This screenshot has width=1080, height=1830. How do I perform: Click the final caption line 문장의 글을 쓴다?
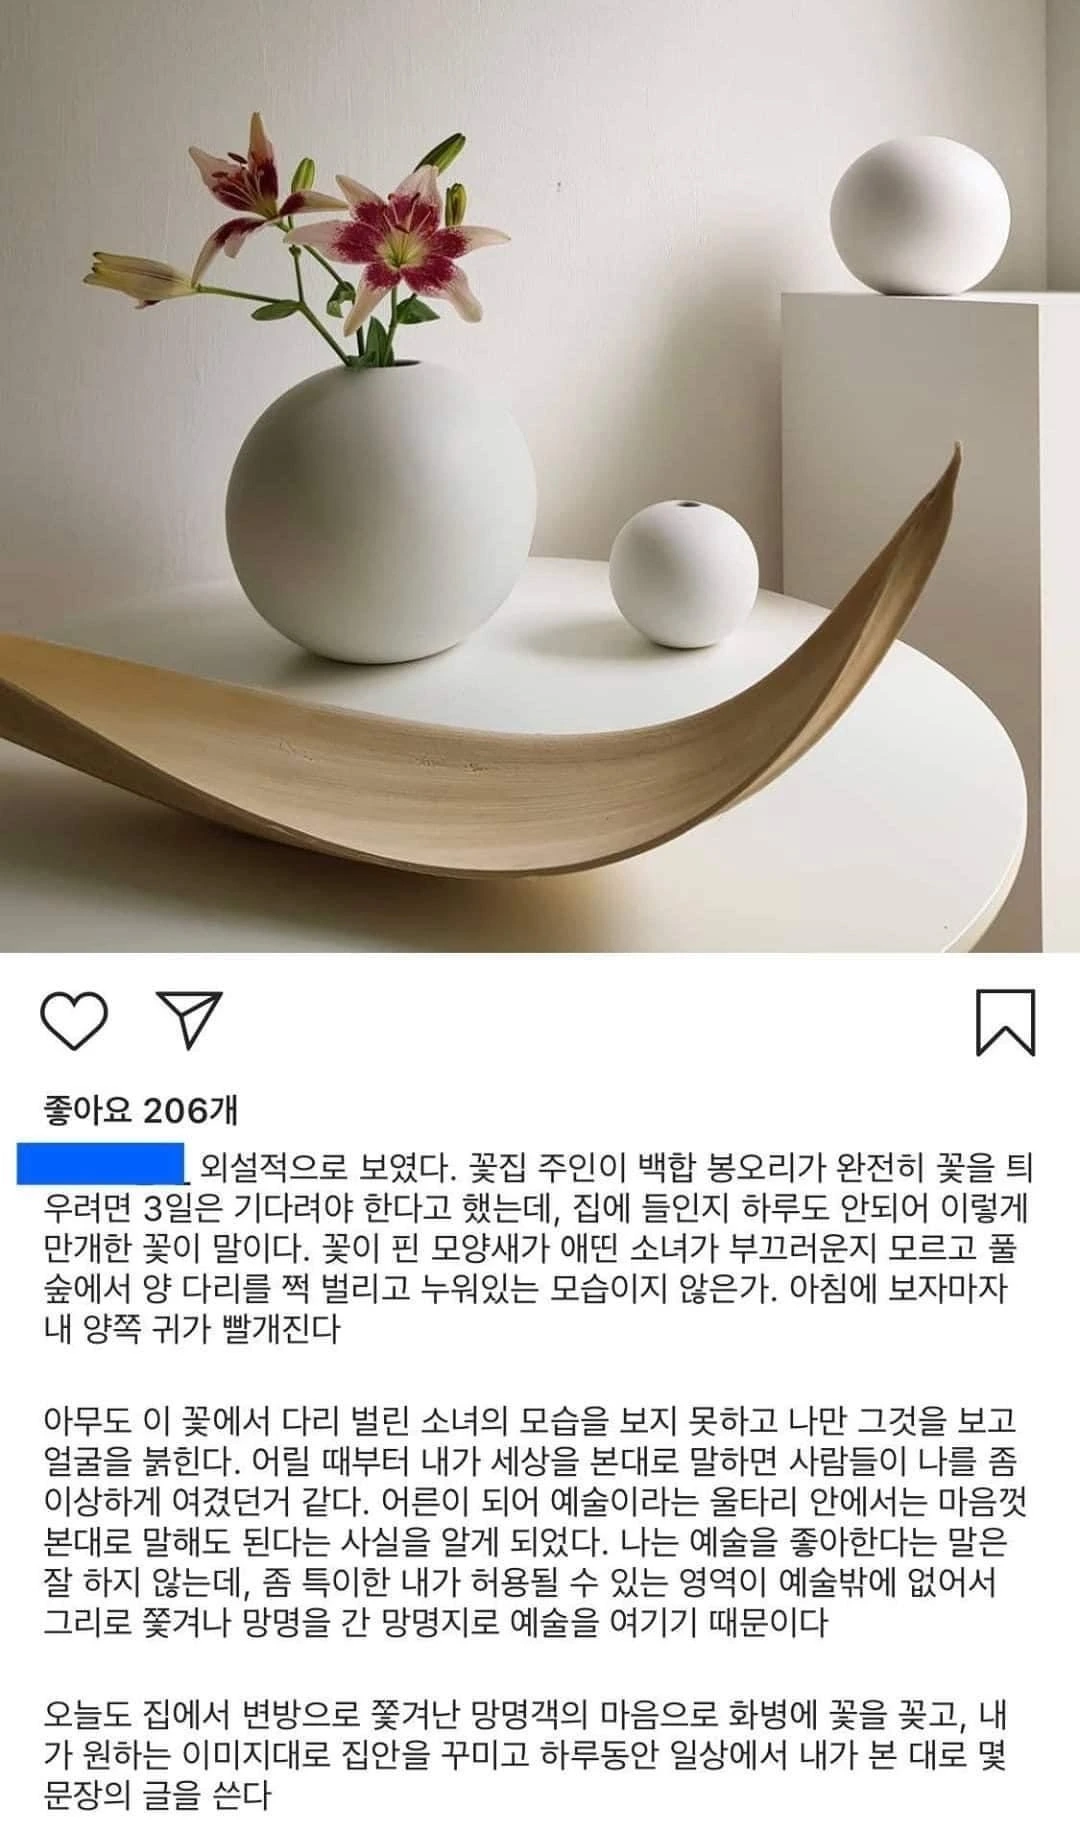tap(157, 1795)
